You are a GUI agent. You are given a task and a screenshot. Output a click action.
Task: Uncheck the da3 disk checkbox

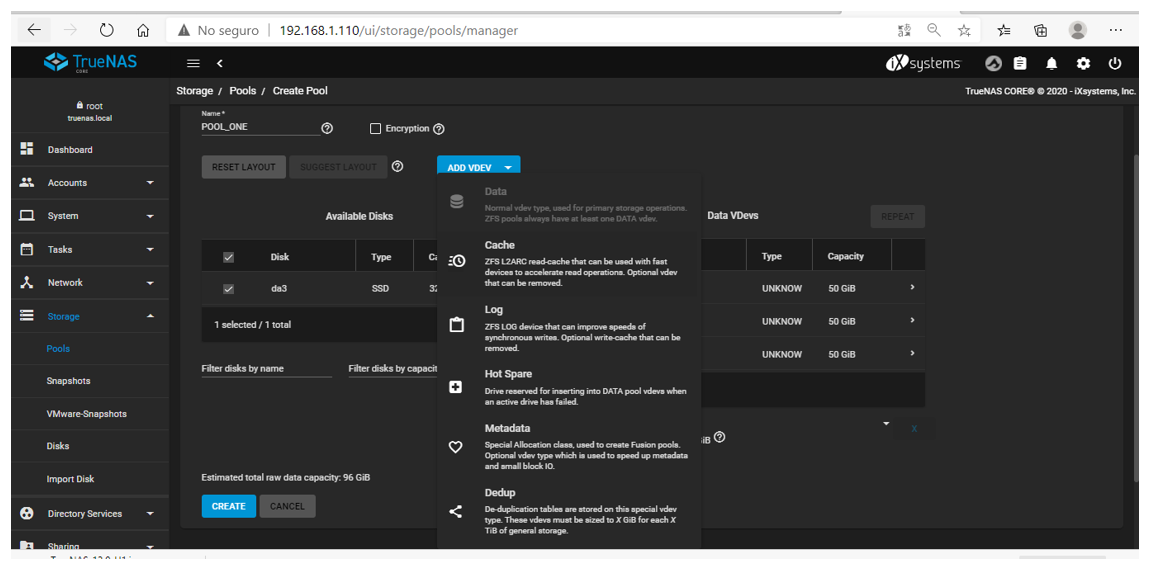tap(228, 289)
